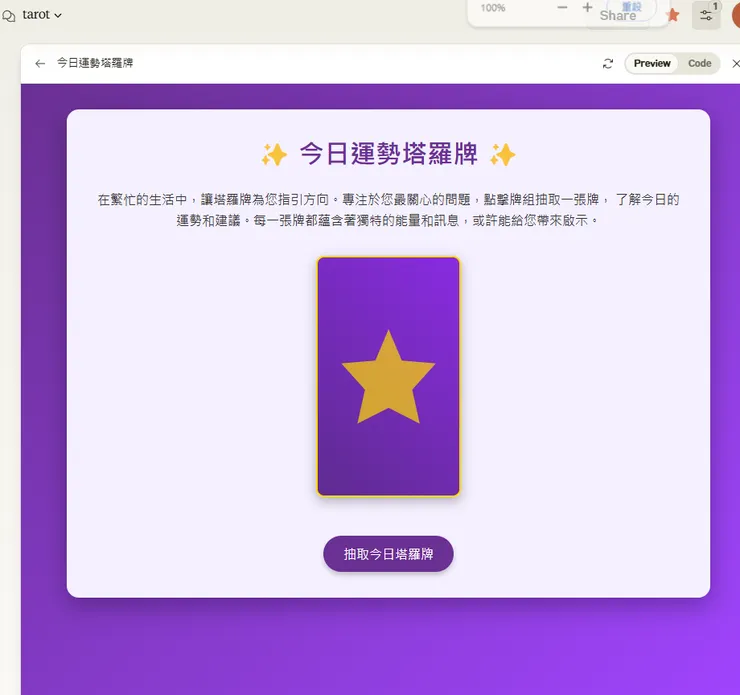Image resolution: width=740 pixels, height=695 pixels.
Task: Click the 今日運勢塔羅牌 artifact title in header
Action: [x=95, y=63]
